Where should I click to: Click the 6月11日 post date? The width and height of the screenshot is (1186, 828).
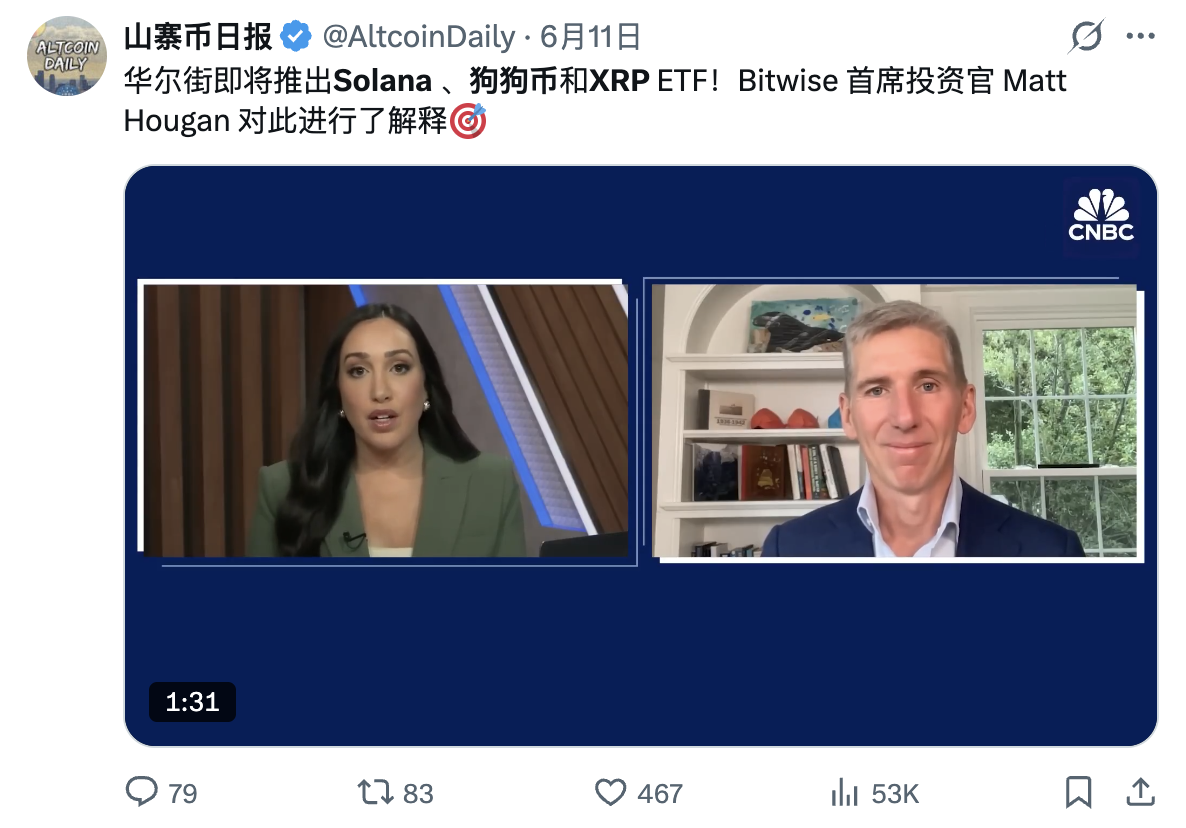(x=590, y=36)
